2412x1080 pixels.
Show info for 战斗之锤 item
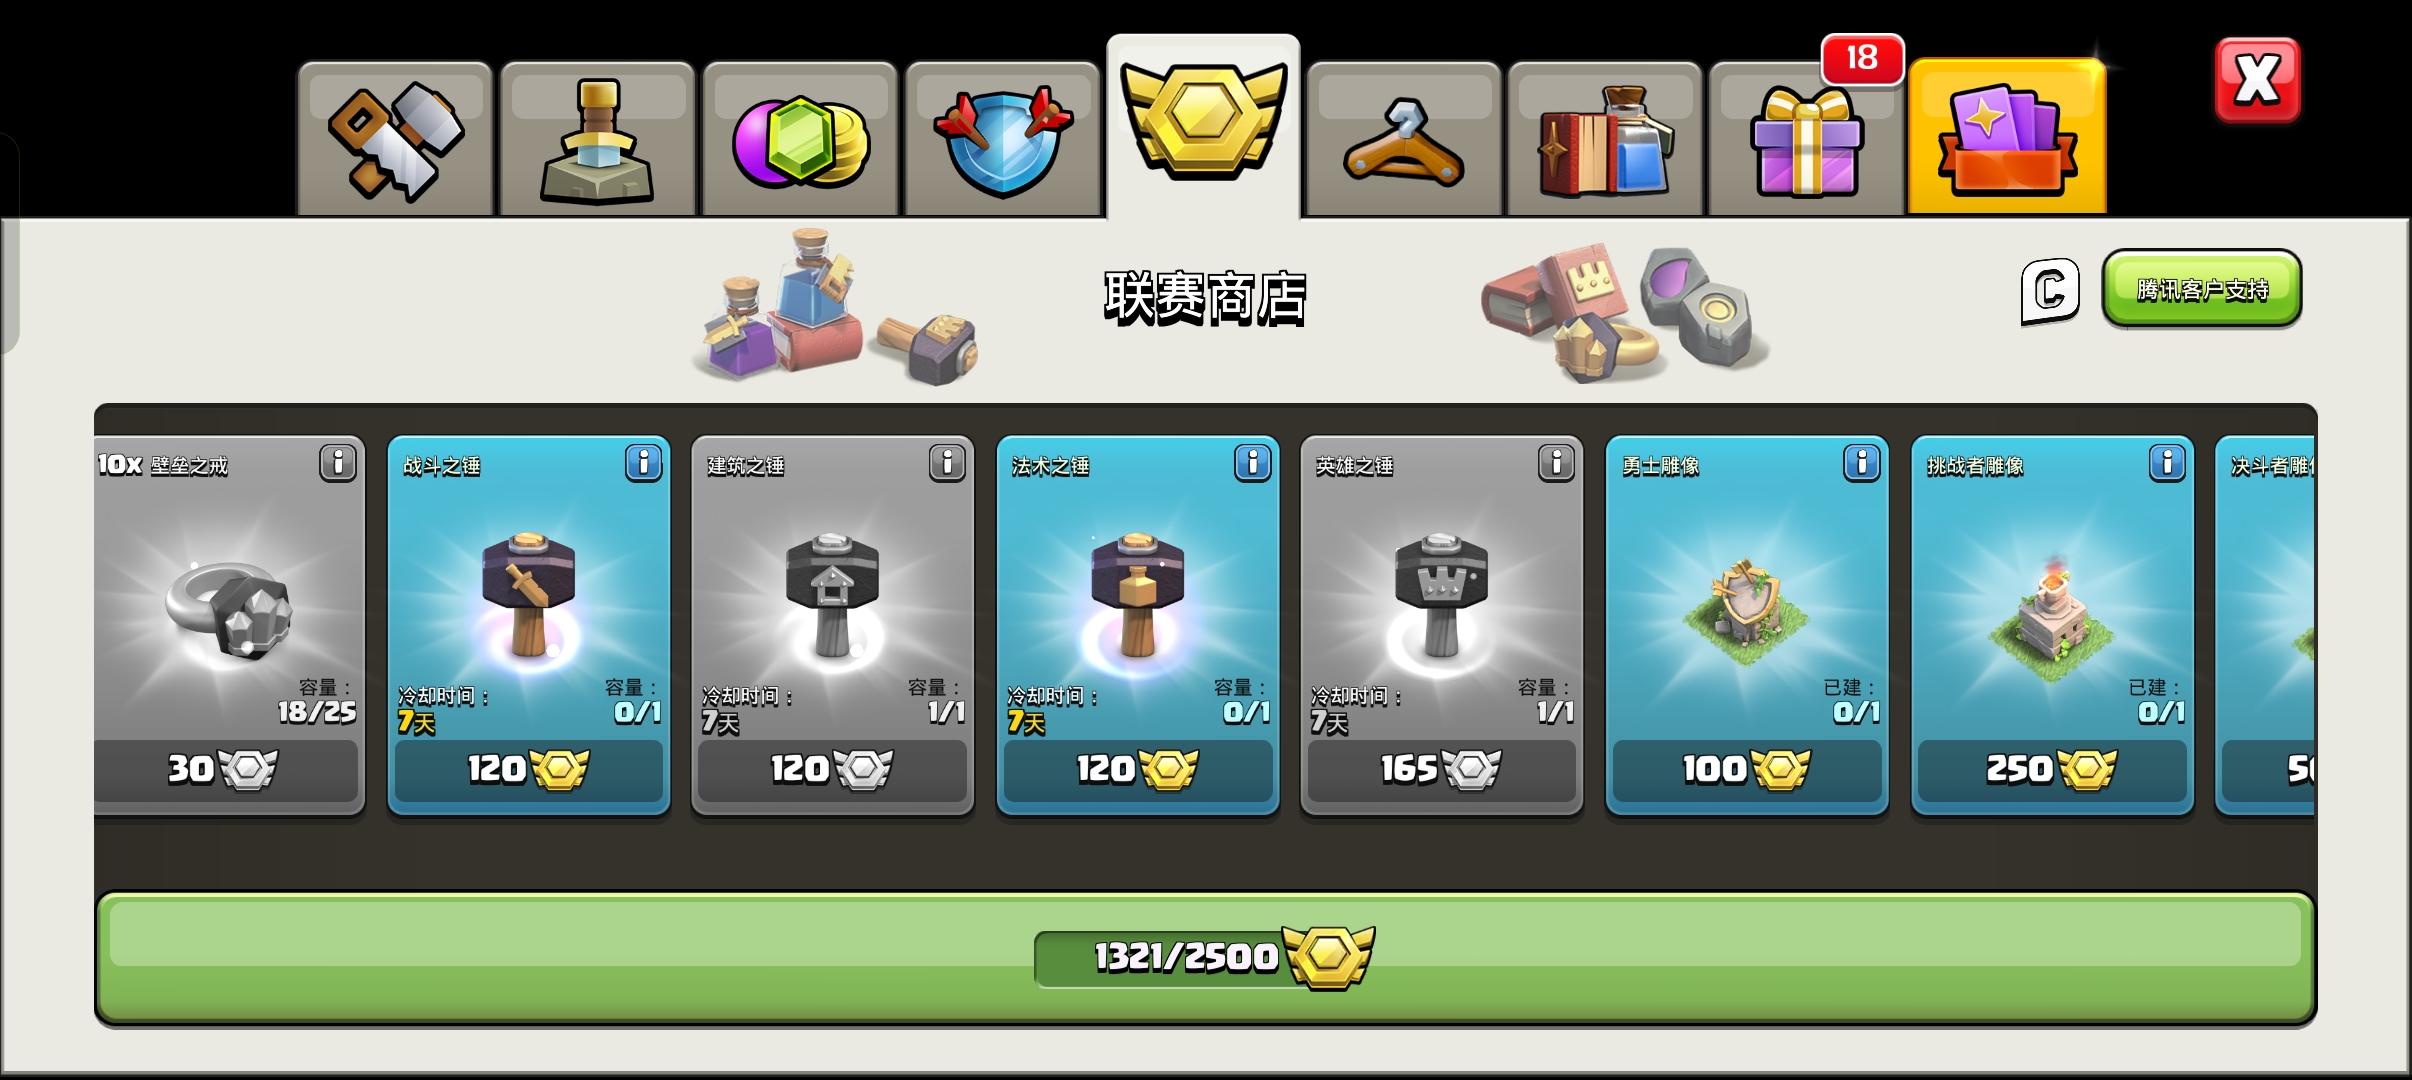tap(644, 463)
